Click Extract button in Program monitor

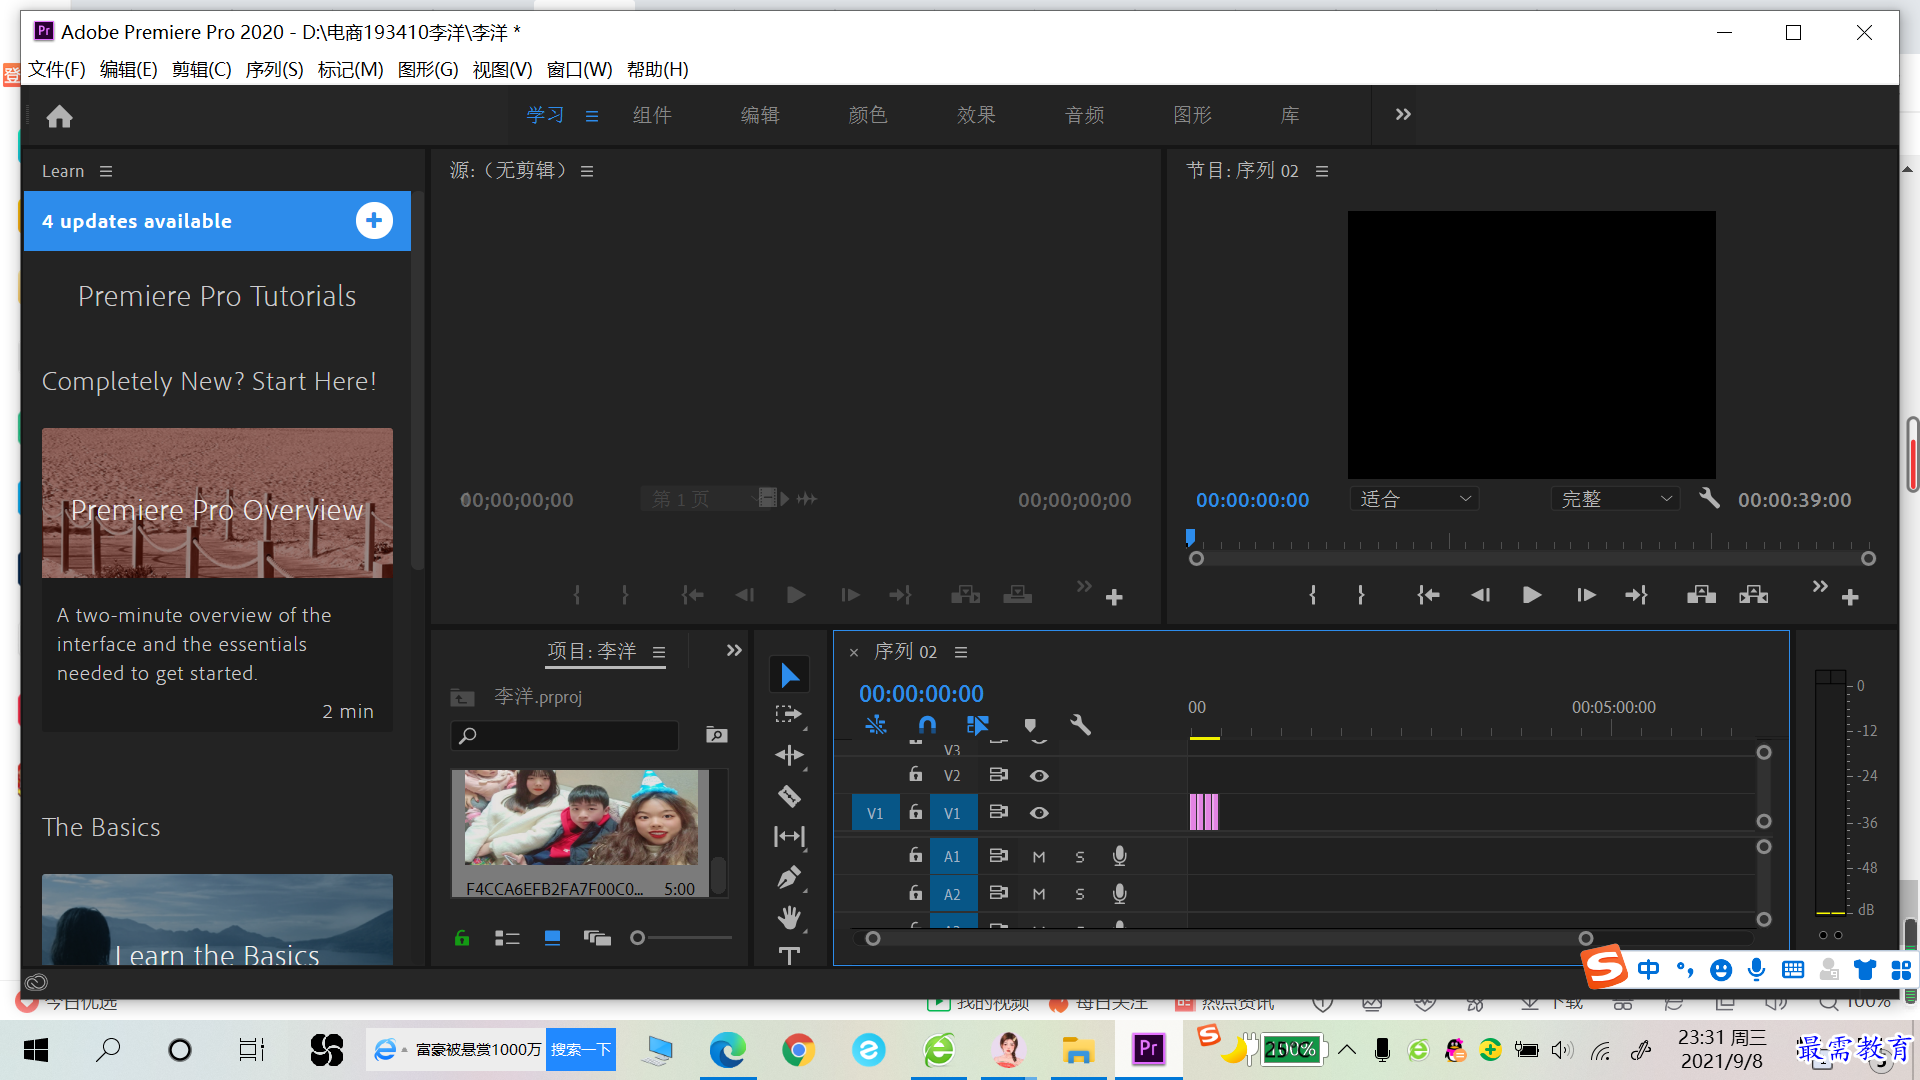(1753, 595)
